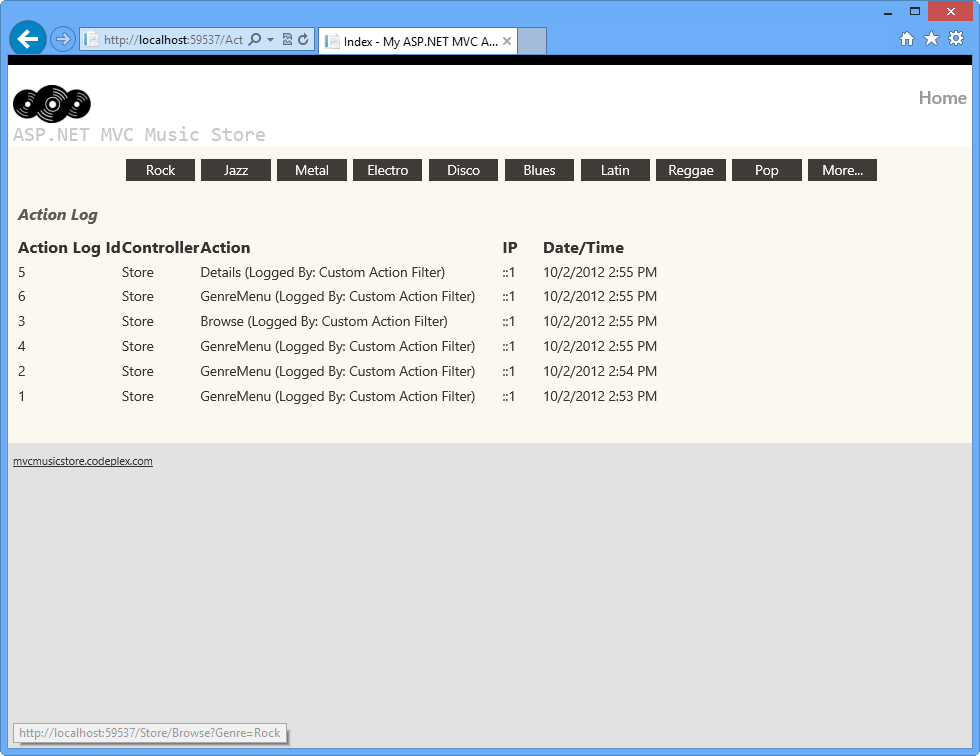Click the Reggae genre option
The height and width of the screenshot is (756, 980).
pos(690,170)
